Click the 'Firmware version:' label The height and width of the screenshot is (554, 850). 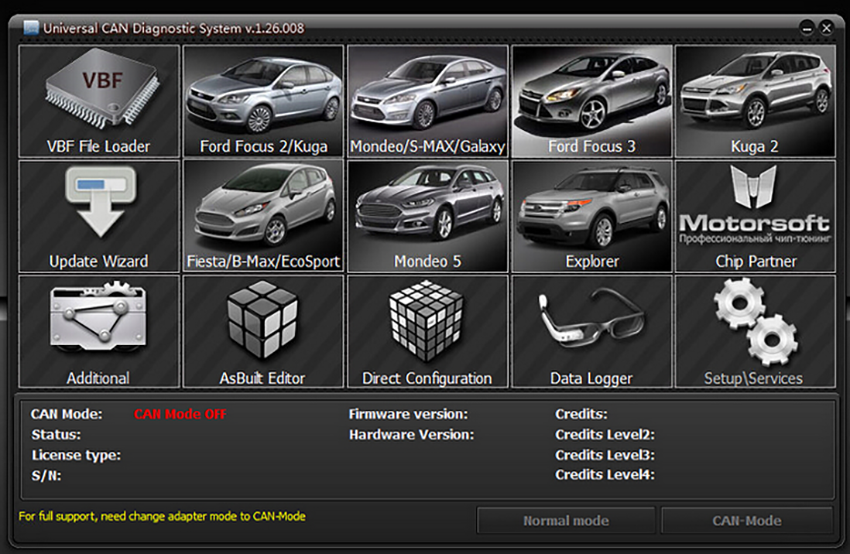[408, 414]
